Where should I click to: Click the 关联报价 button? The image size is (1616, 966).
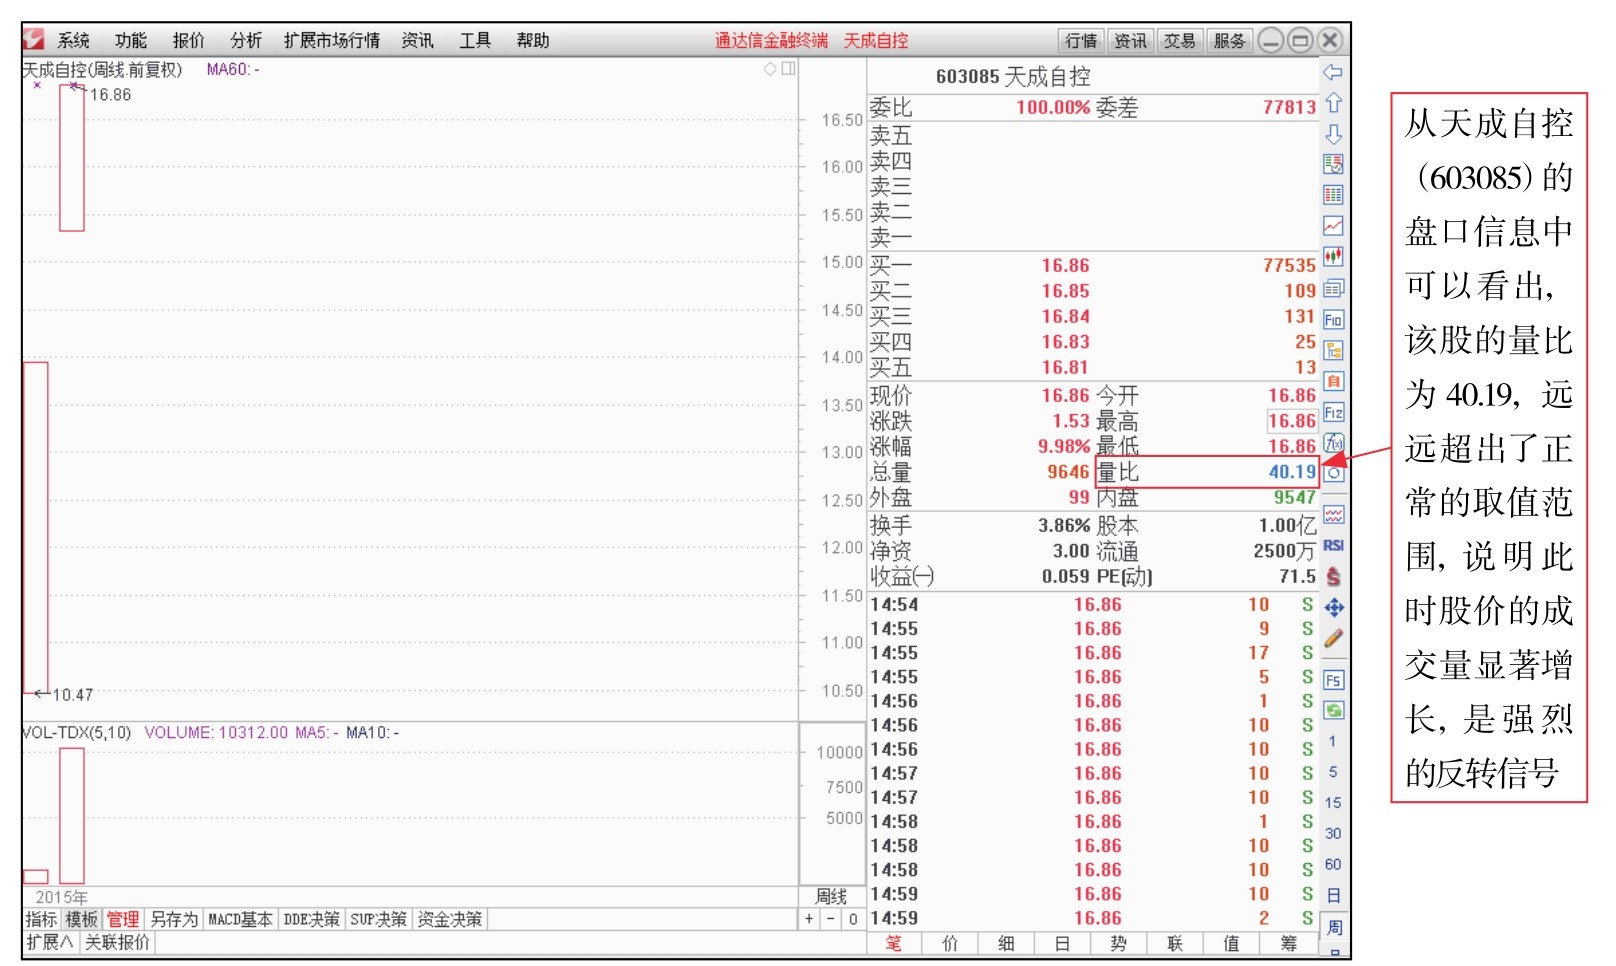[120, 941]
